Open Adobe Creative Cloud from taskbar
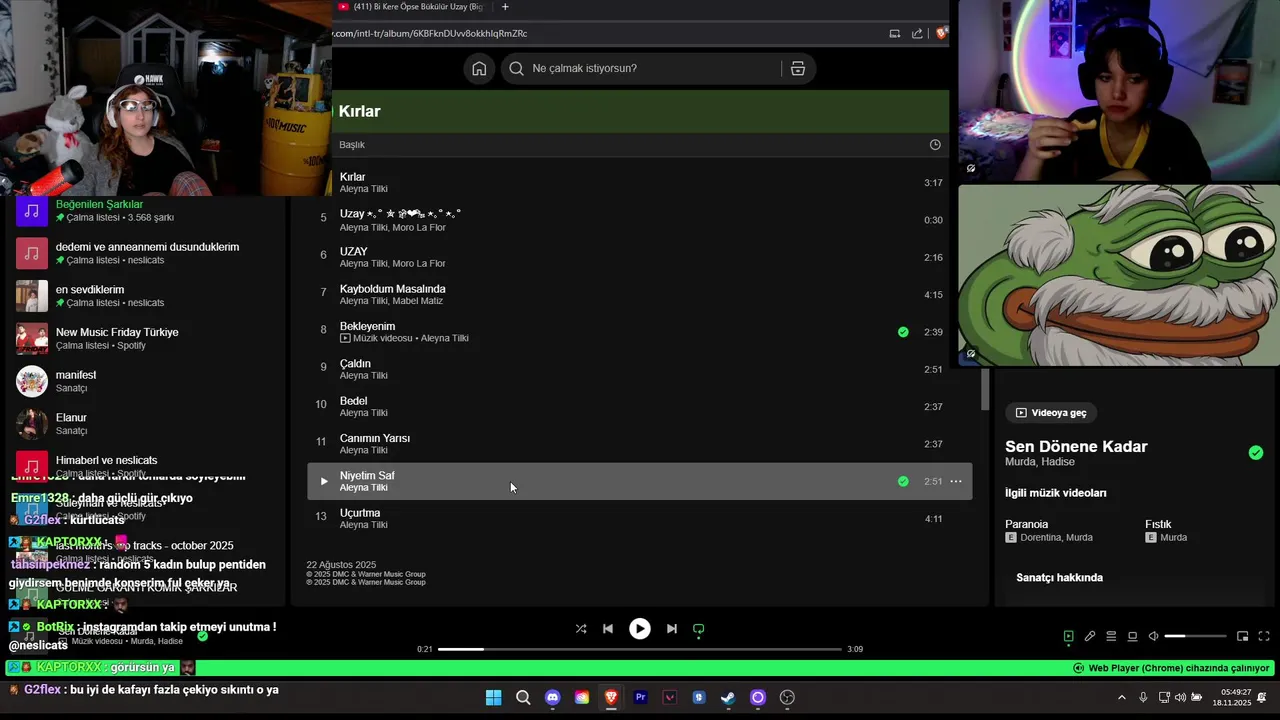This screenshot has height=720, width=1280. point(582,698)
